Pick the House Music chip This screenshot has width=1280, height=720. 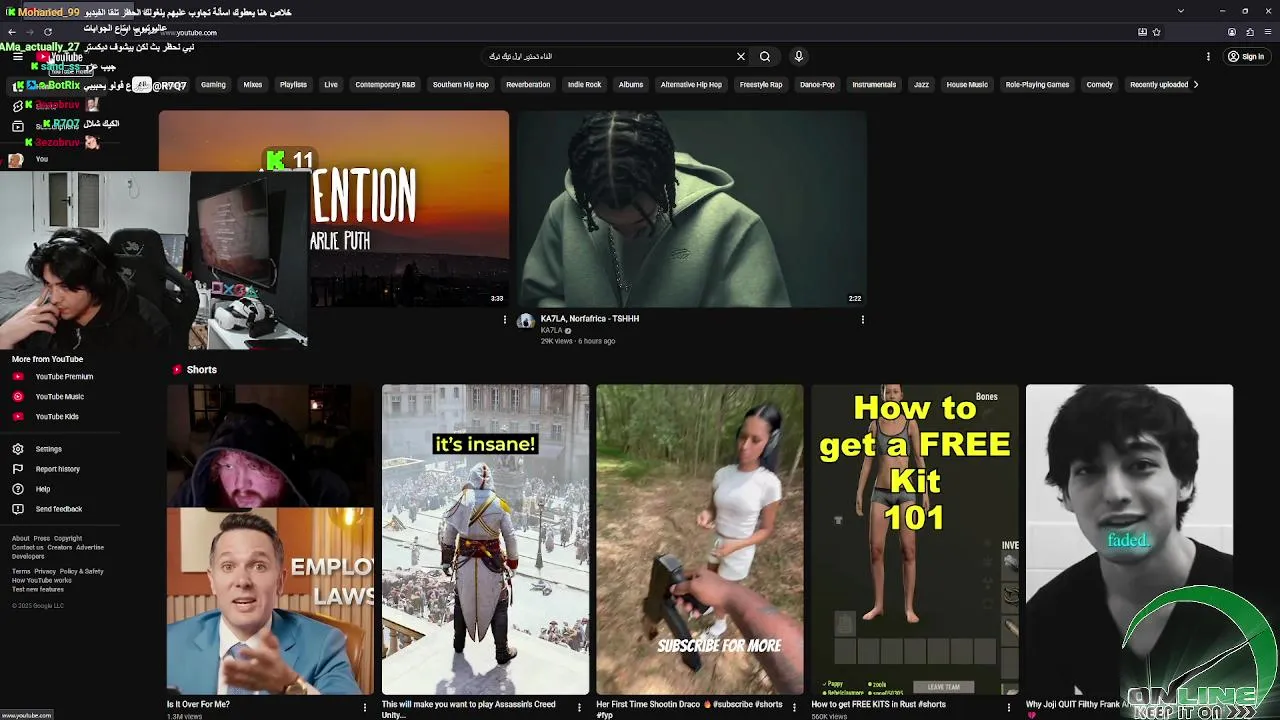coord(967,85)
